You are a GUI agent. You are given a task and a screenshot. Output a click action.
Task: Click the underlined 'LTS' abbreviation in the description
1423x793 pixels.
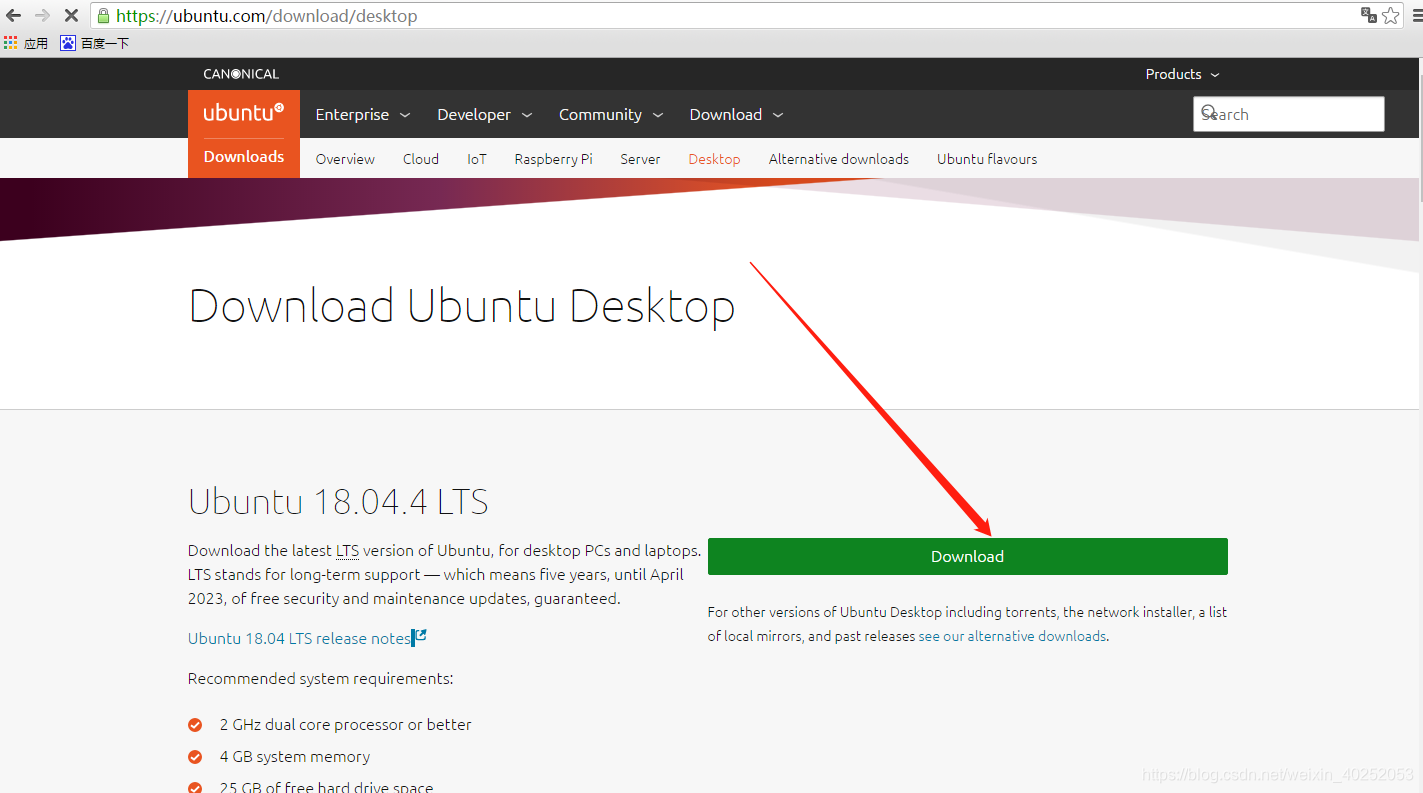pyautogui.click(x=347, y=550)
